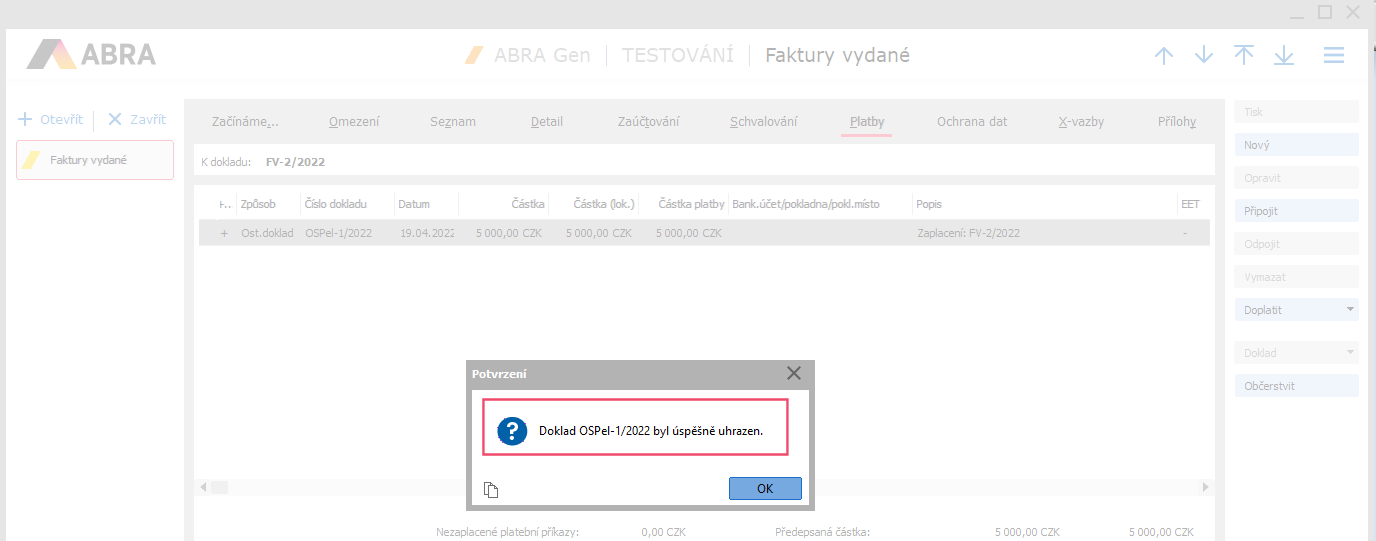Click the horizontal scrollbar under the table
1376x541 pixels.
(700, 487)
